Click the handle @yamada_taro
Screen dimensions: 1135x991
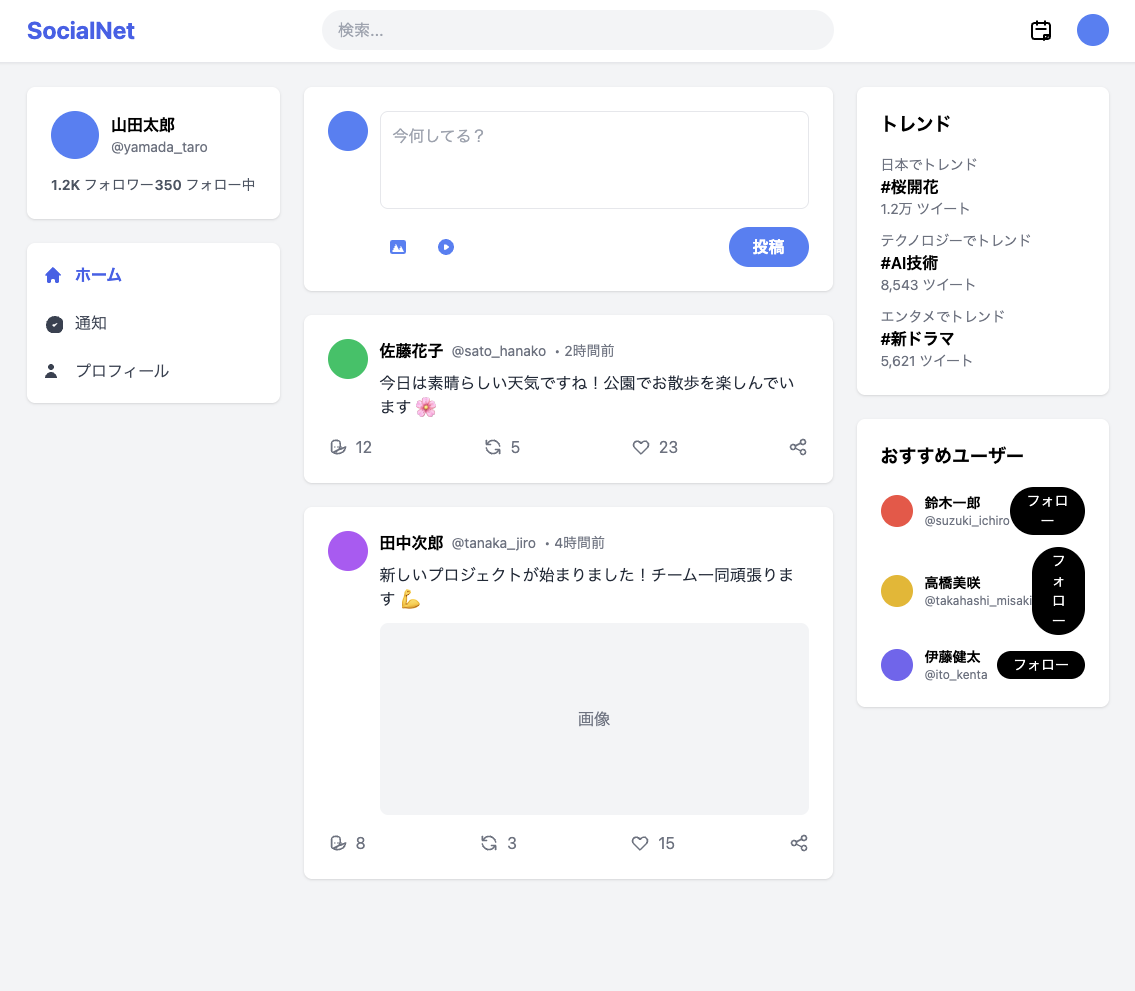[159, 147]
